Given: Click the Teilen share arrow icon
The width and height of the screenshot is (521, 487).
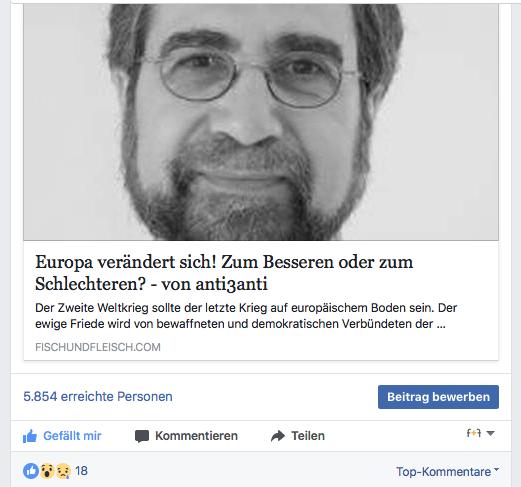Looking at the screenshot, I should 278,436.
